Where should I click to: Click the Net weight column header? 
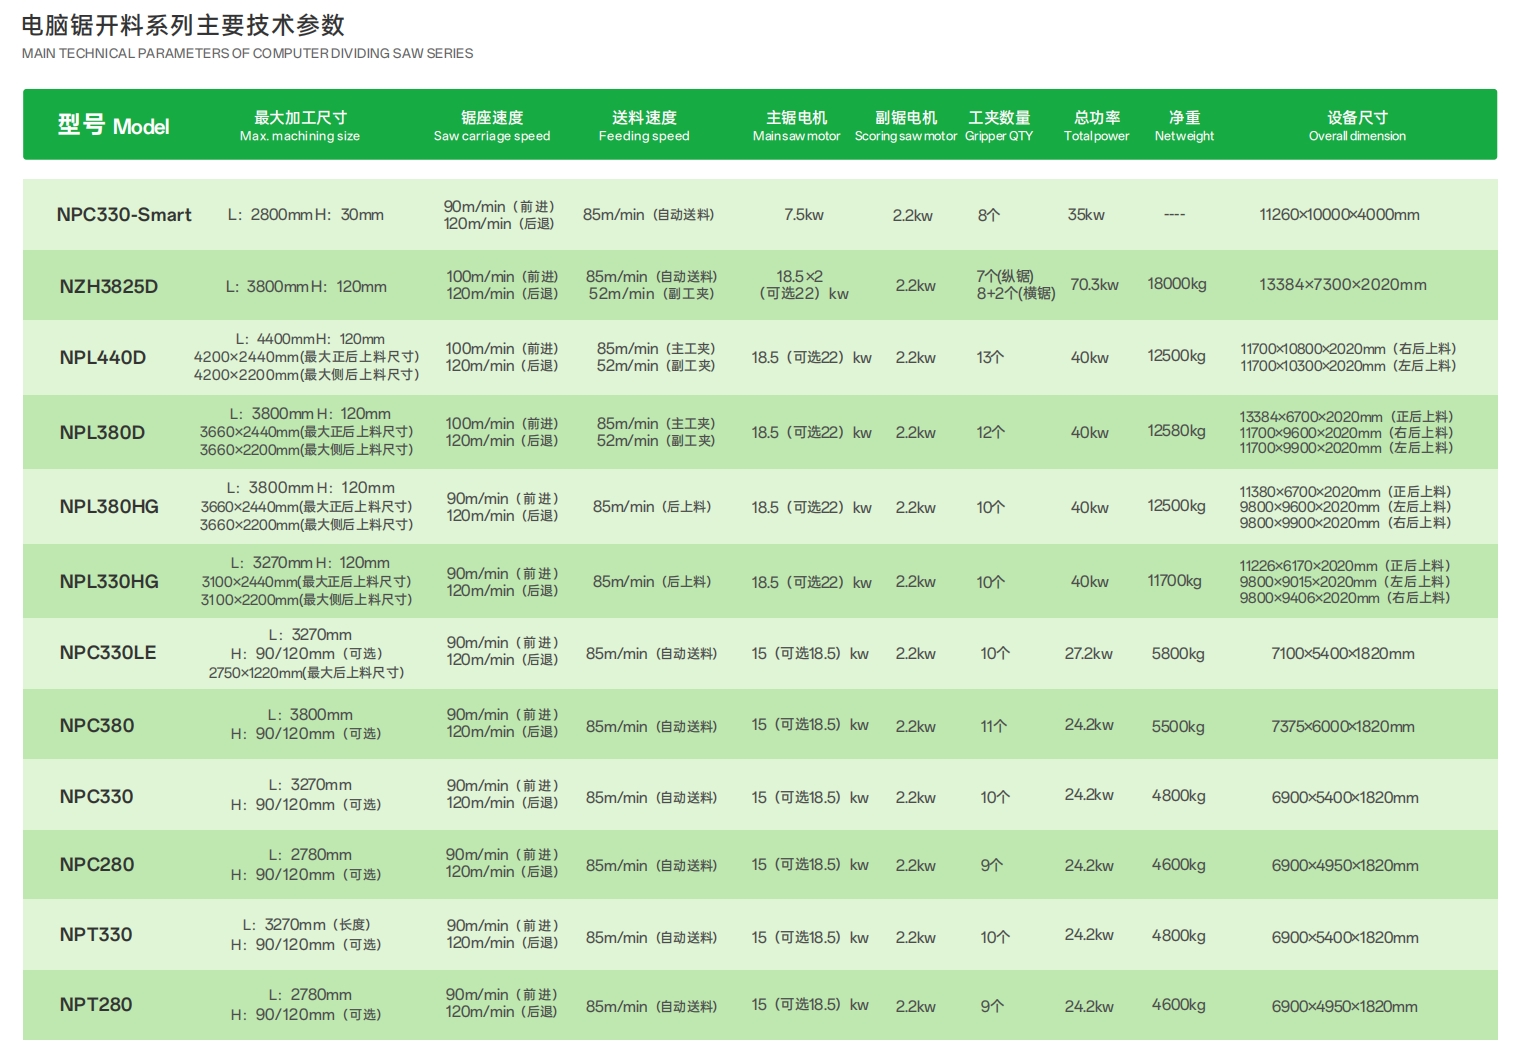(x=1184, y=126)
